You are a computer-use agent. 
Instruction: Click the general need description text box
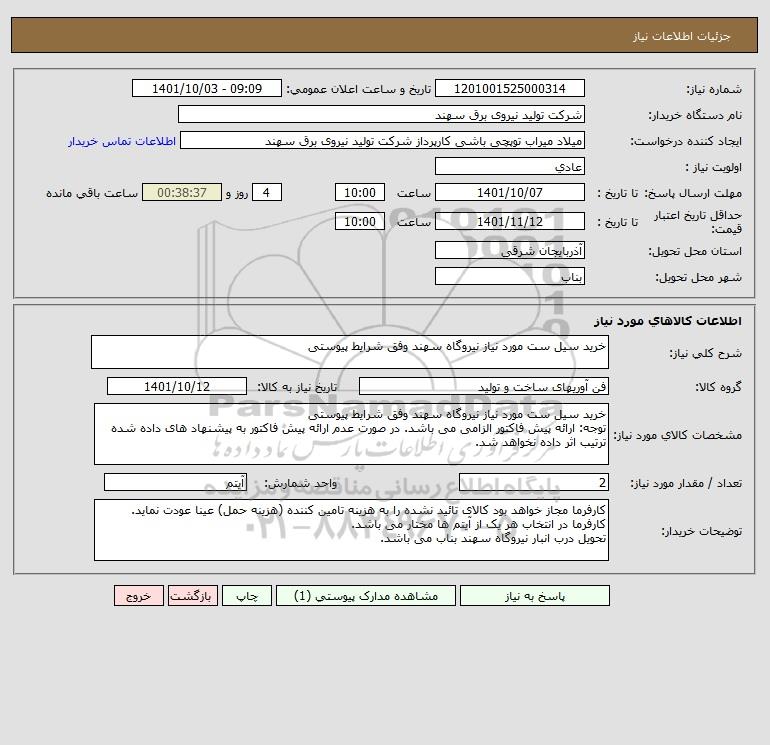(x=350, y=352)
